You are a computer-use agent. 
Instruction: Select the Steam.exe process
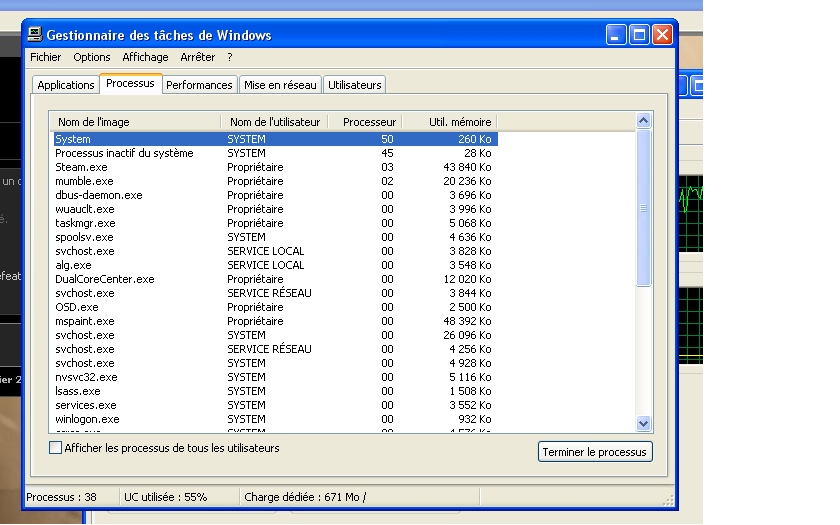[276, 167]
